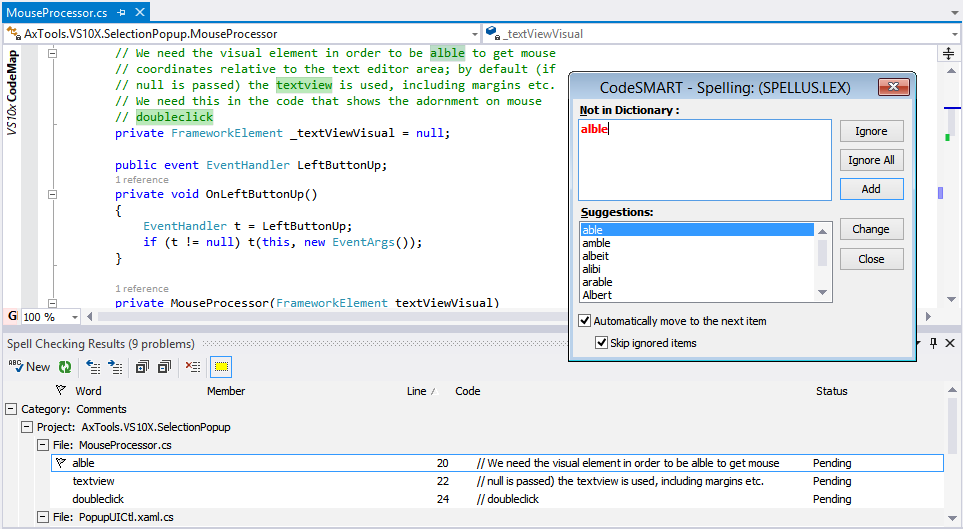
Task: Sort by the Line column header
Action: [416, 391]
